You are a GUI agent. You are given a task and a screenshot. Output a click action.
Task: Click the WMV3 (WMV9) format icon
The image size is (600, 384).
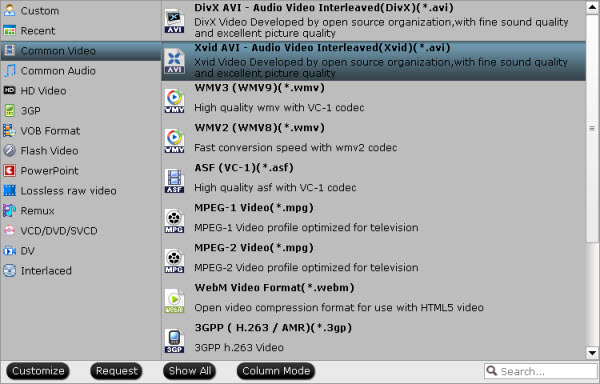[x=174, y=101]
